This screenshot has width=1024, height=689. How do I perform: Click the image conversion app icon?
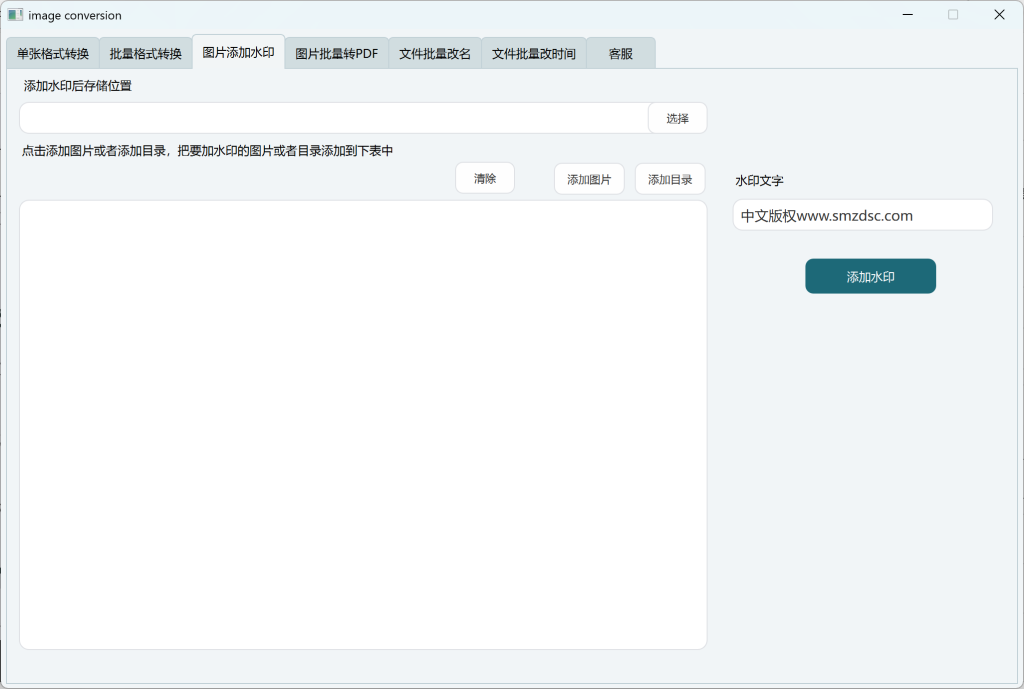(x=15, y=15)
